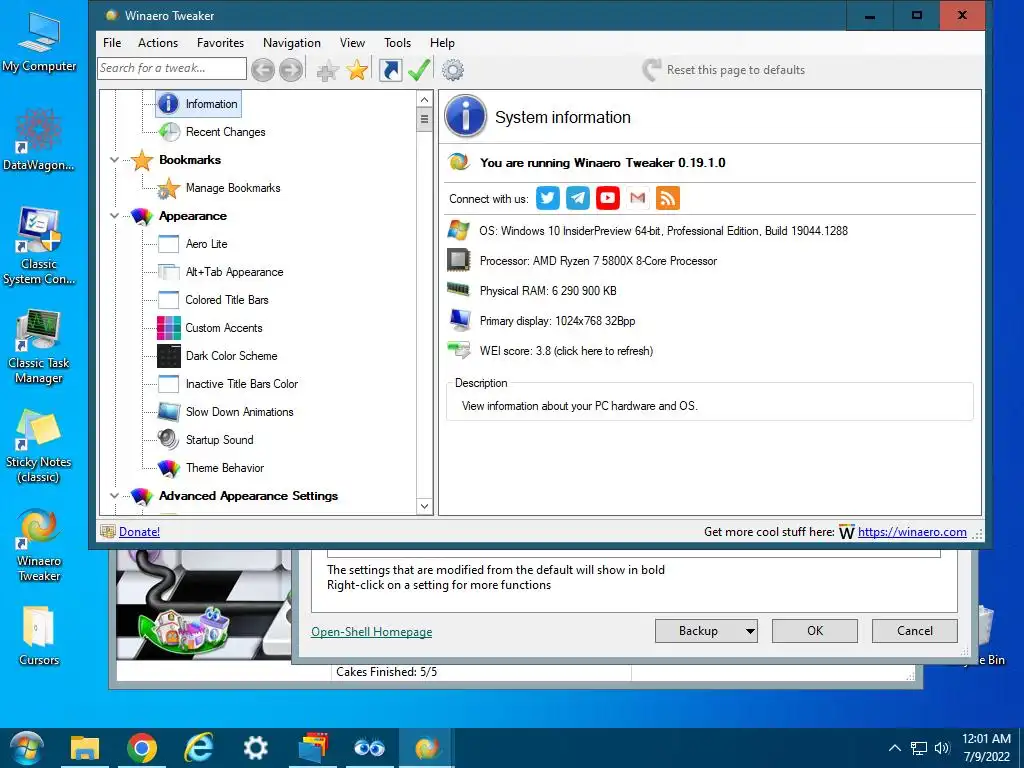Launch Internet Explorer from taskbar

(x=199, y=748)
